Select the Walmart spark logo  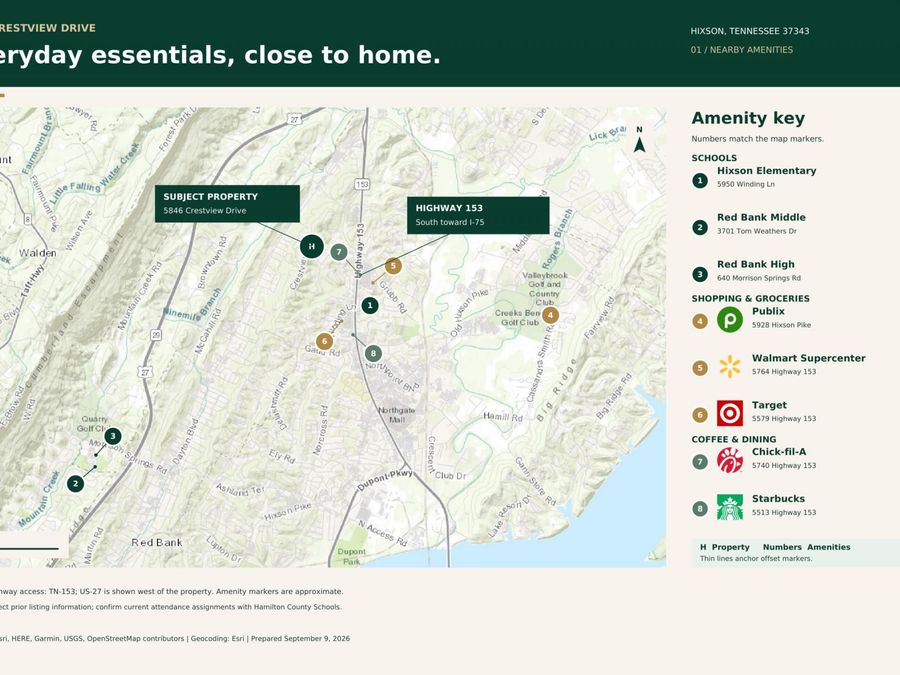coord(730,366)
